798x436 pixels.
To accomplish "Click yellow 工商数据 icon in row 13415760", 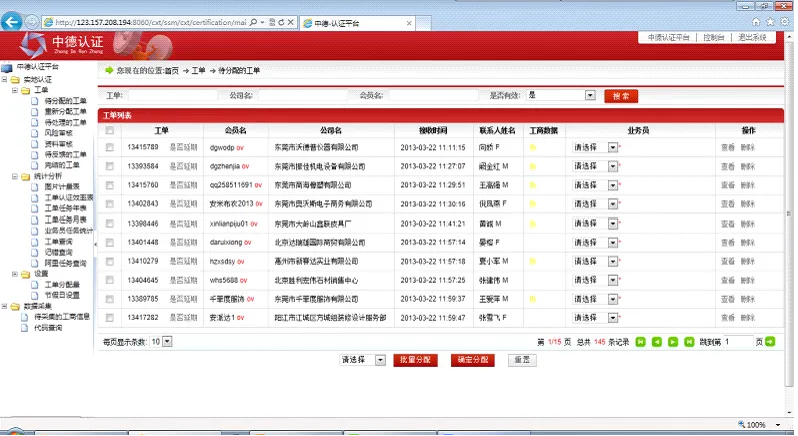I will [532, 185].
